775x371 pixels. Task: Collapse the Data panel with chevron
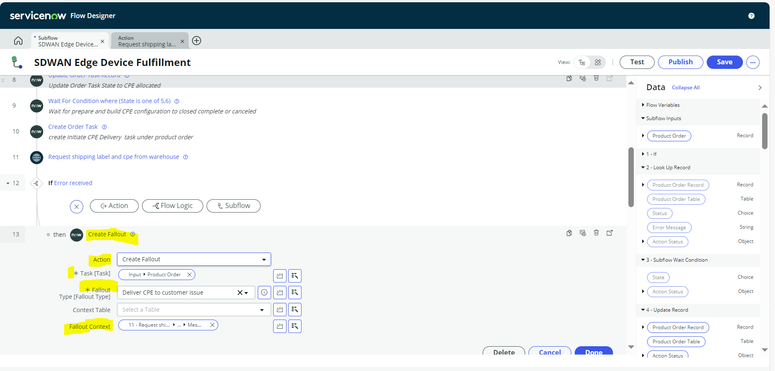point(760,87)
